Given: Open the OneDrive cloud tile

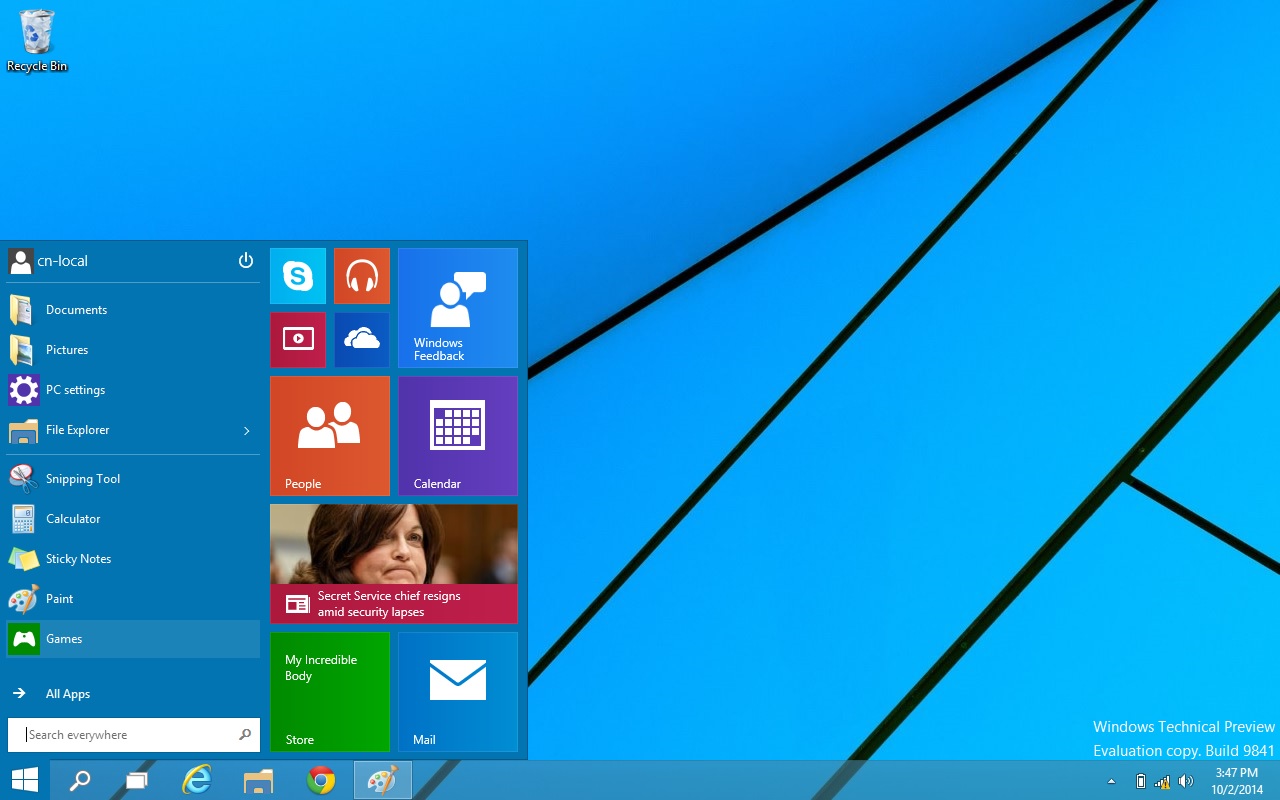Looking at the screenshot, I should [x=361, y=340].
